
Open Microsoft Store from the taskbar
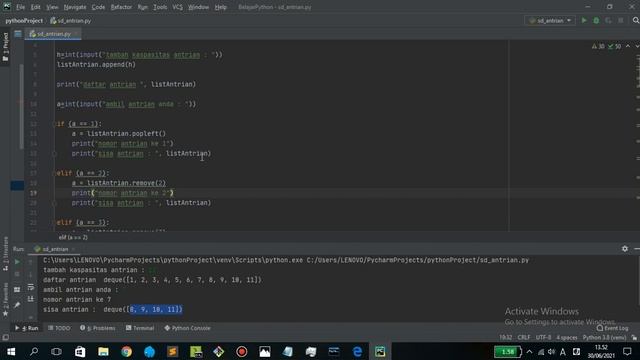coord(80,351)
